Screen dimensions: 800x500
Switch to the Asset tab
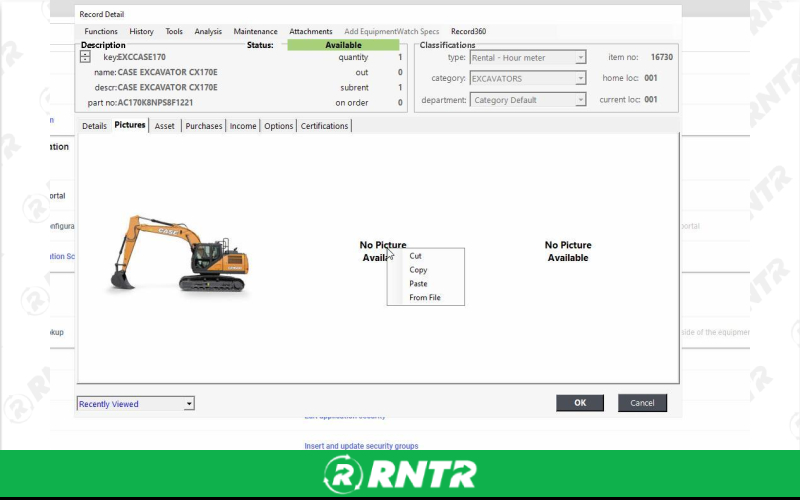click(x=164, y=126)
